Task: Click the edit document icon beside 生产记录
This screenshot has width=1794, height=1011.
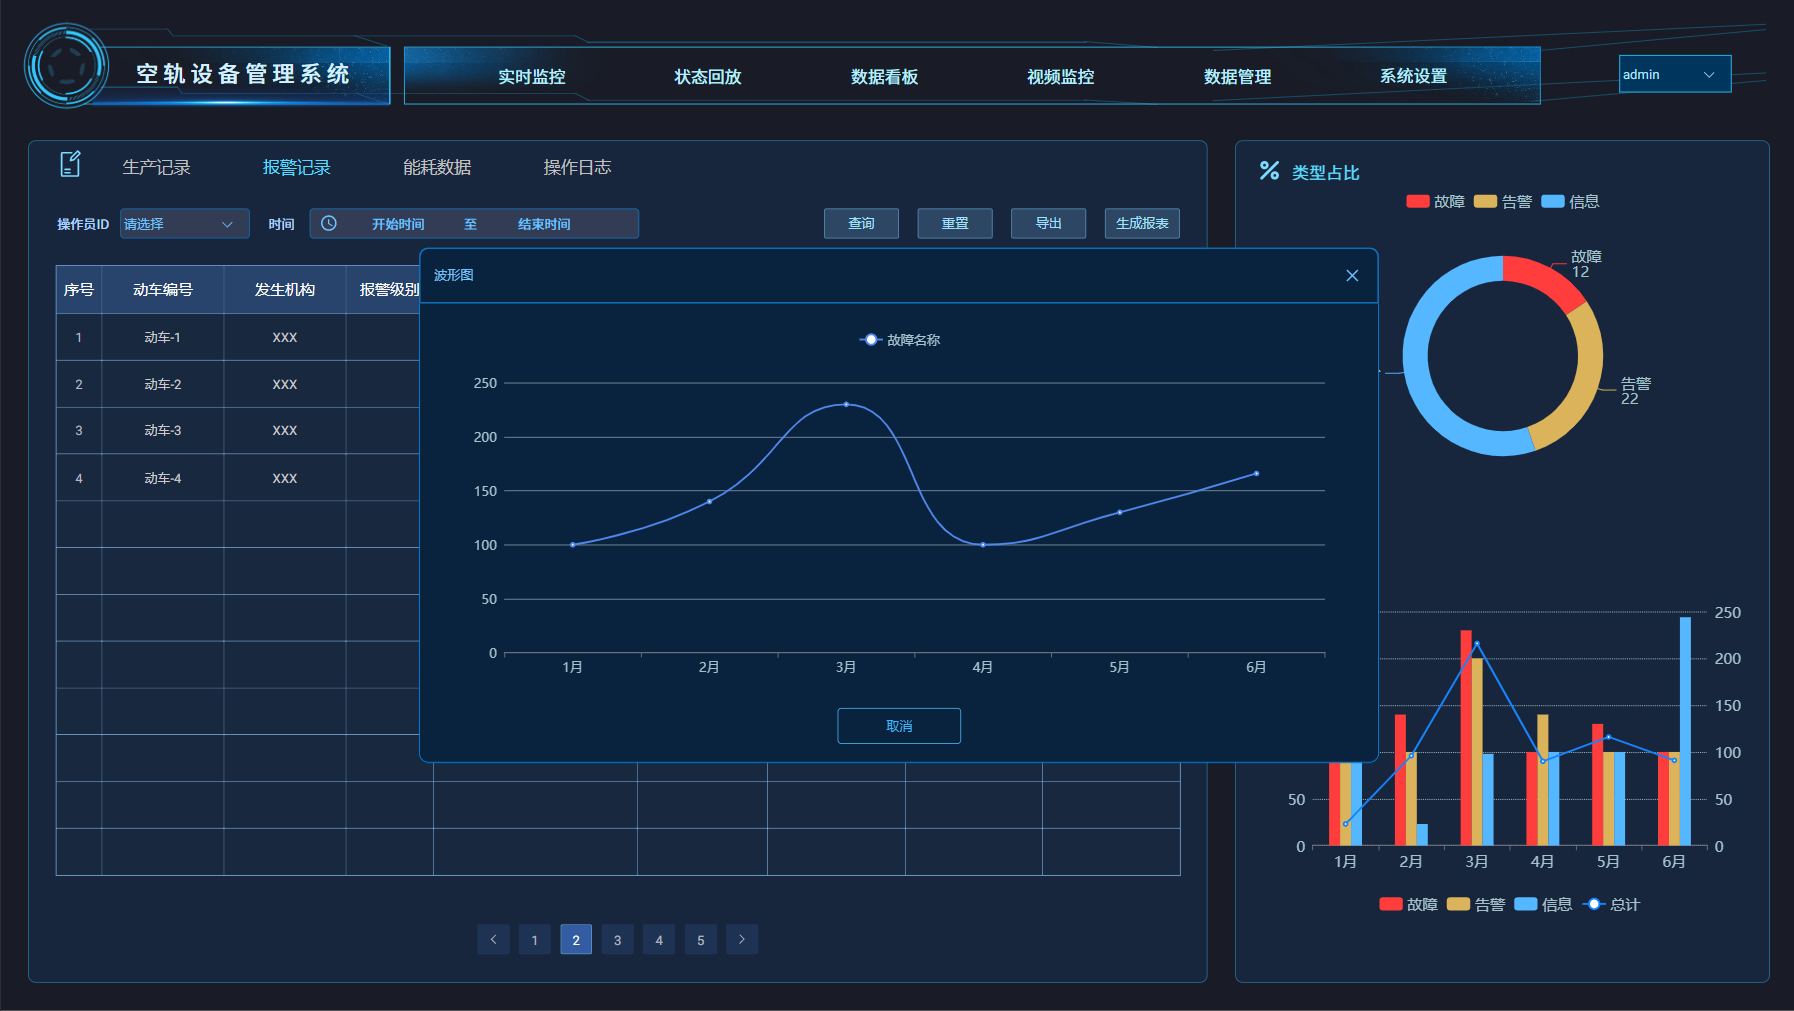Action: click(x=70, y=164)
